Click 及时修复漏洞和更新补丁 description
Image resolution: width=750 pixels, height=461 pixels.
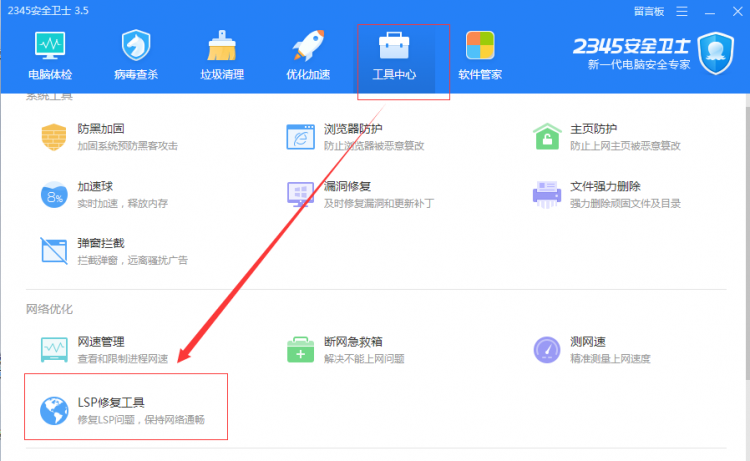[x=379, y=203]
